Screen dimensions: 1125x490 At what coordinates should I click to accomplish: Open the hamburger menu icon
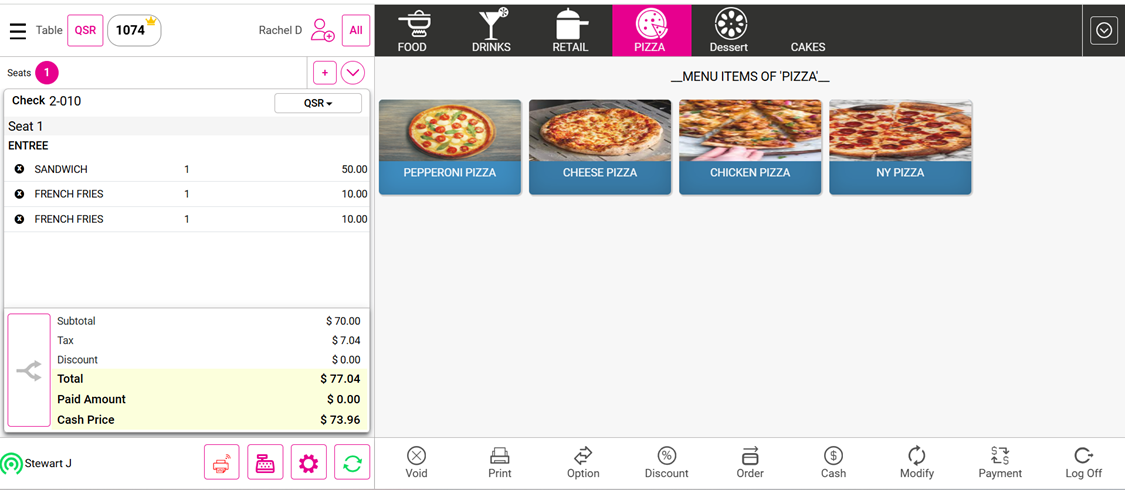pos(18,31)
